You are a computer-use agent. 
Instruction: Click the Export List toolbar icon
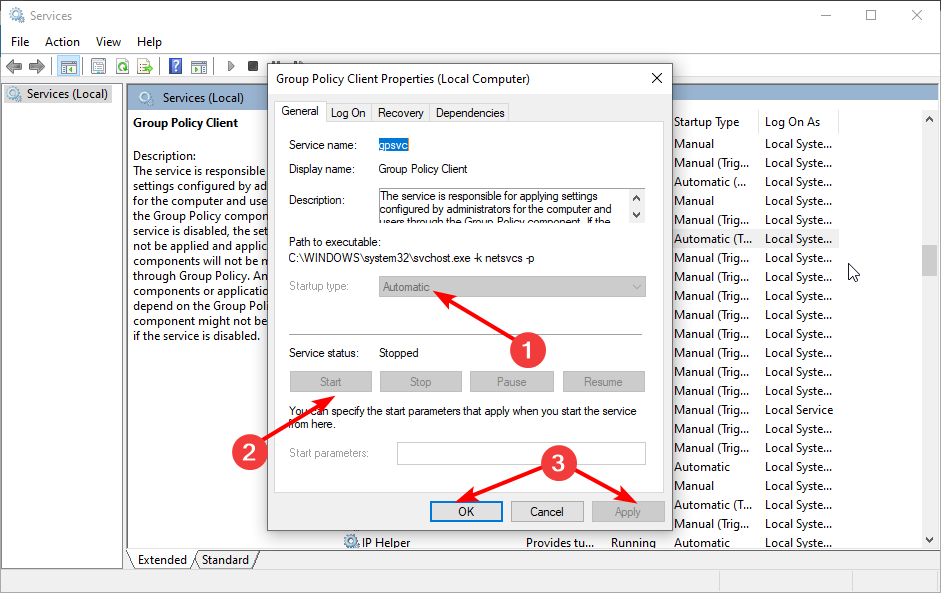(145, 66)
